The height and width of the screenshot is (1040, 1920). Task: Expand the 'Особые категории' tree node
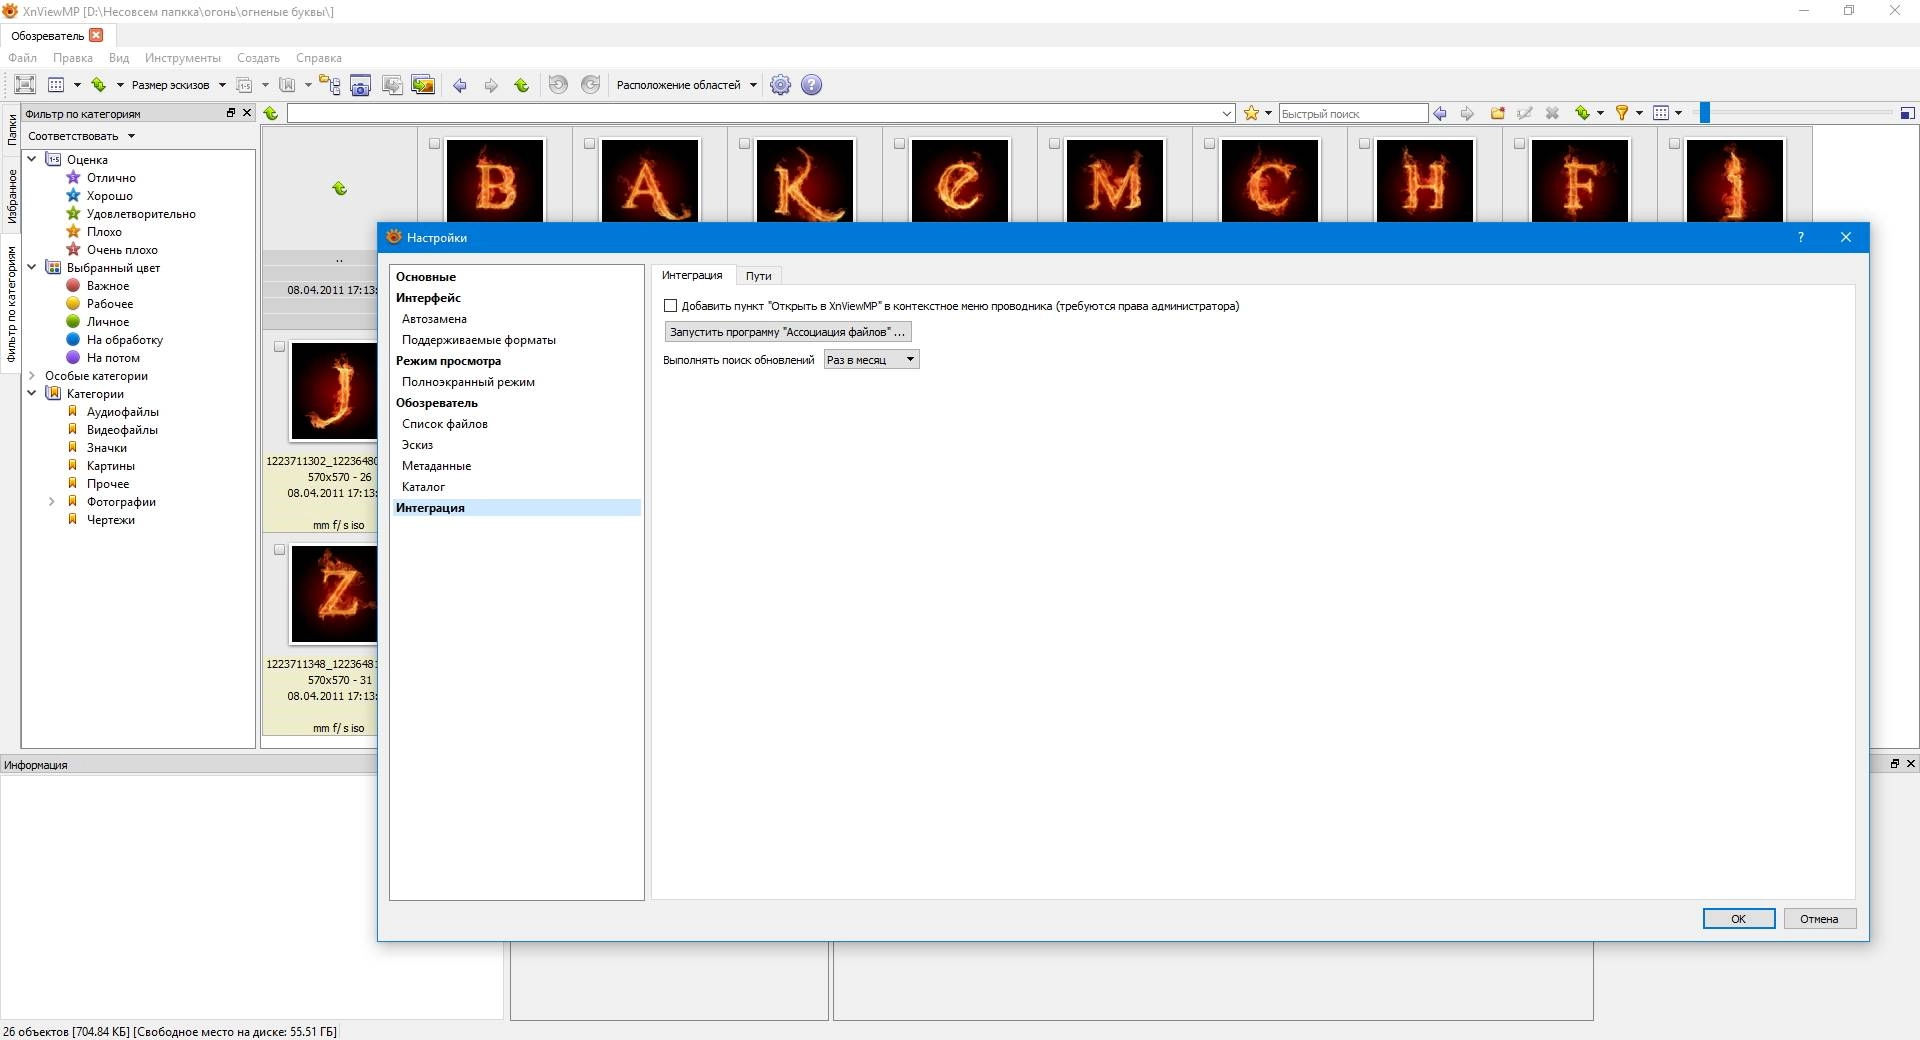(32, 376)
